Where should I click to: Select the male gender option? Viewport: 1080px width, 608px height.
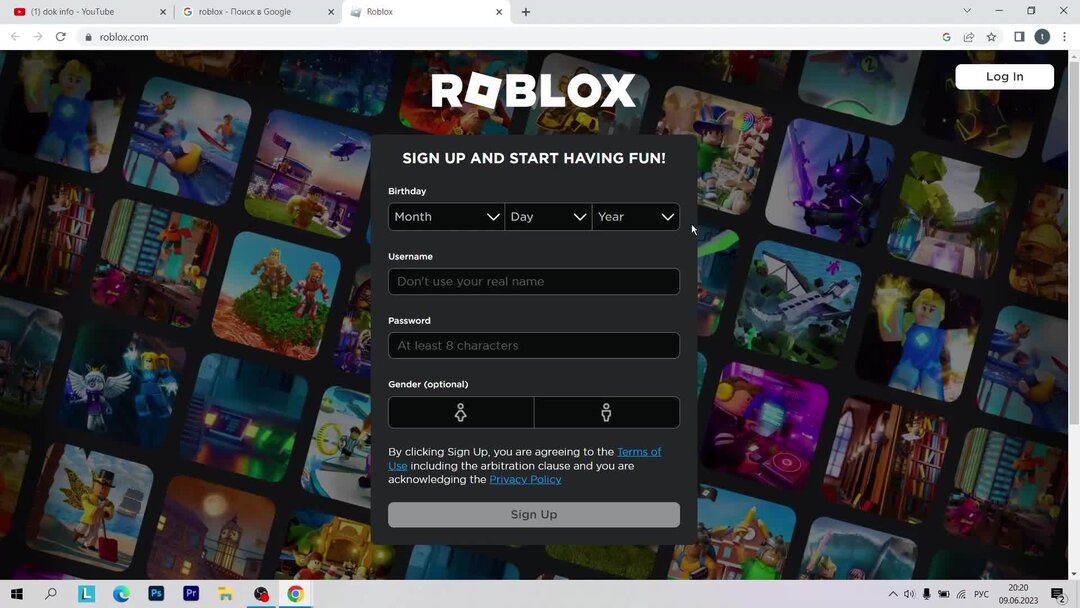[607, 412]
